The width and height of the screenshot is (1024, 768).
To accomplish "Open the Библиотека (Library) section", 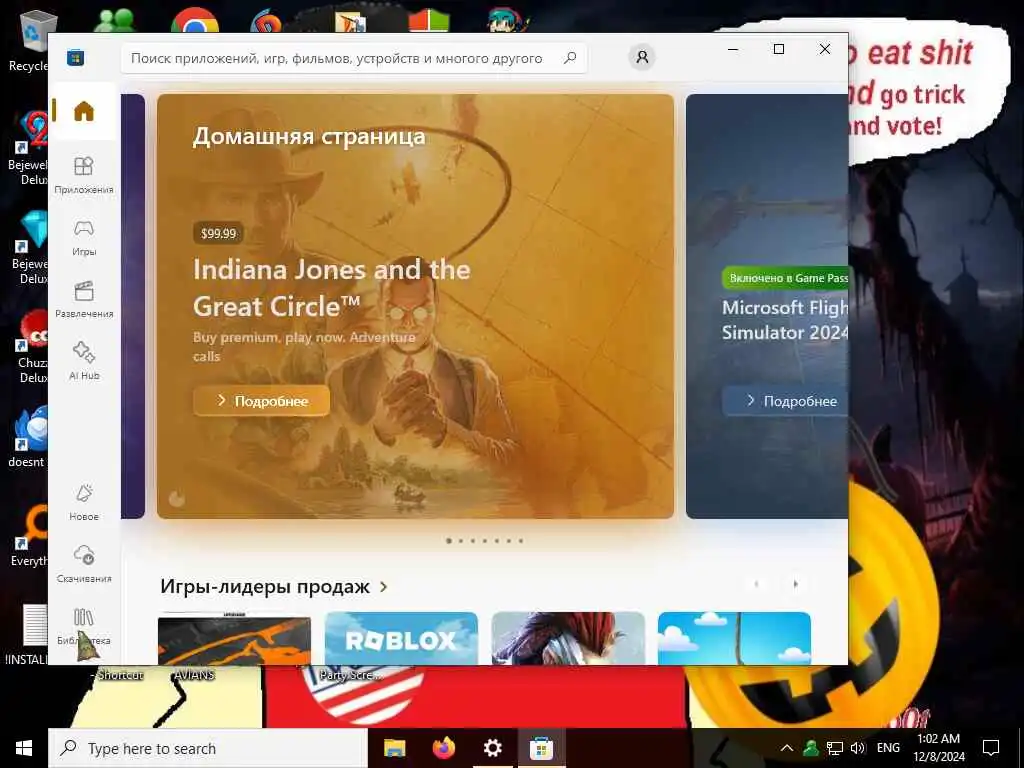I will tap(84, 626).
